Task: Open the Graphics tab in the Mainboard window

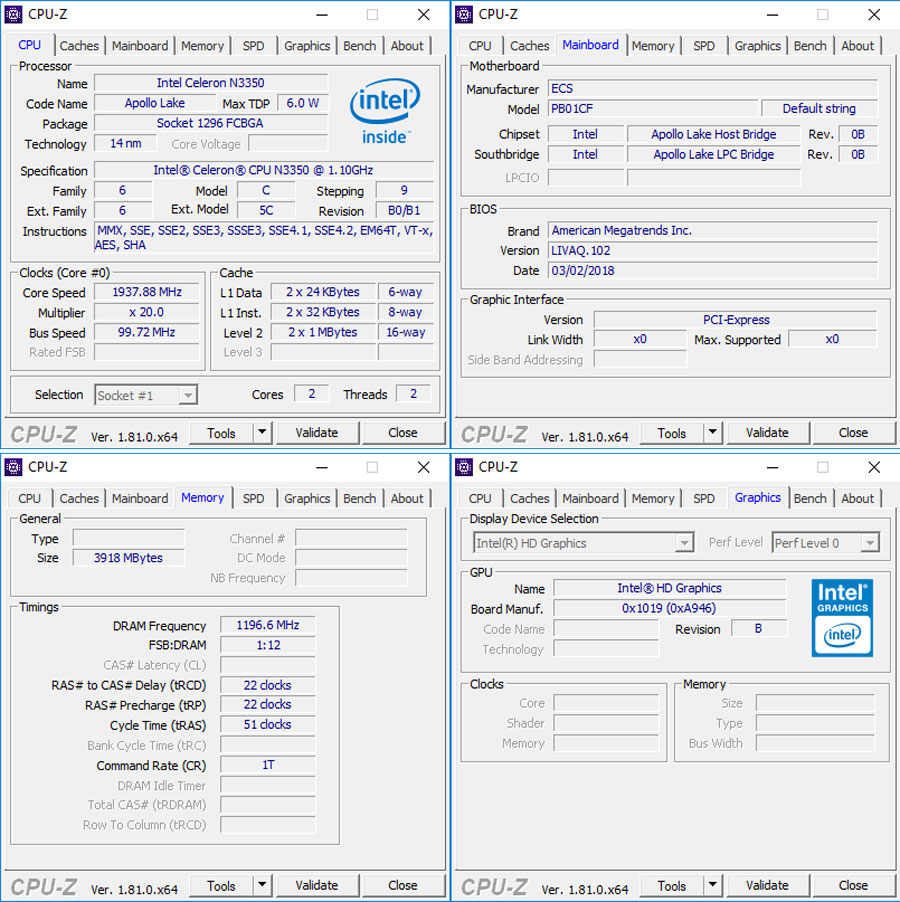Action: [757, 46]
